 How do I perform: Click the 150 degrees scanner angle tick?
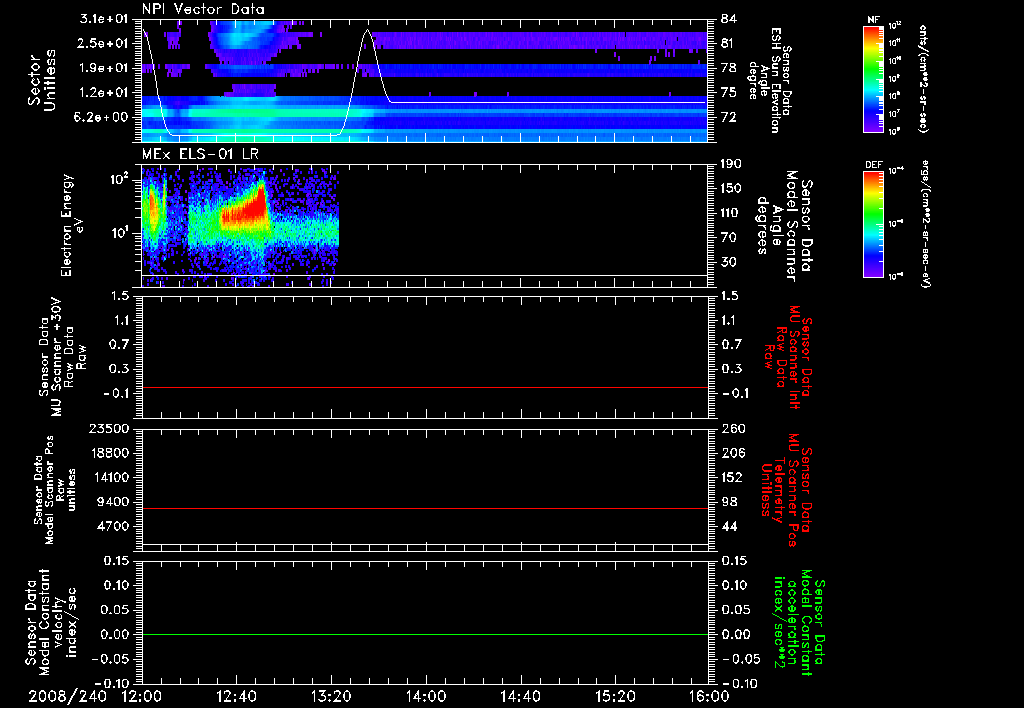click(731, 188)
